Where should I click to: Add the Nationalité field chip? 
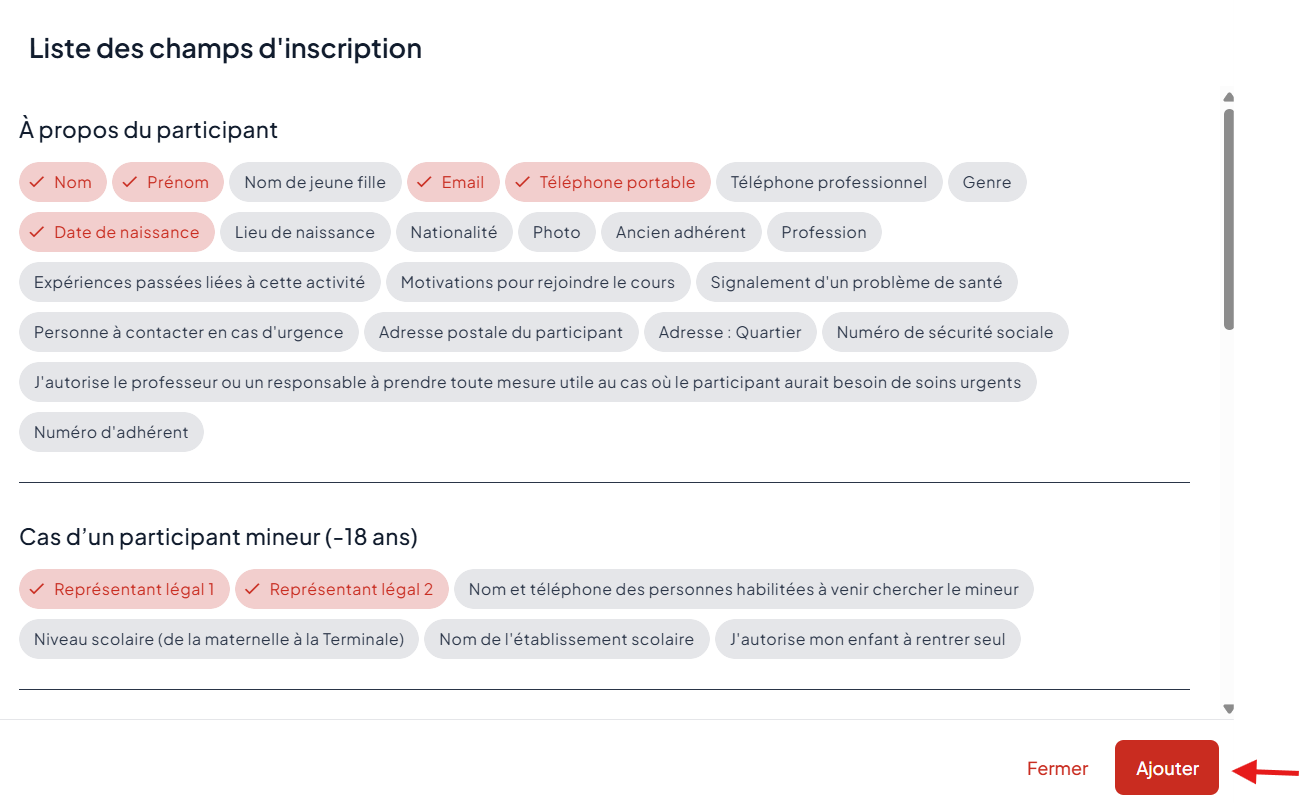[x=453, y=232]
